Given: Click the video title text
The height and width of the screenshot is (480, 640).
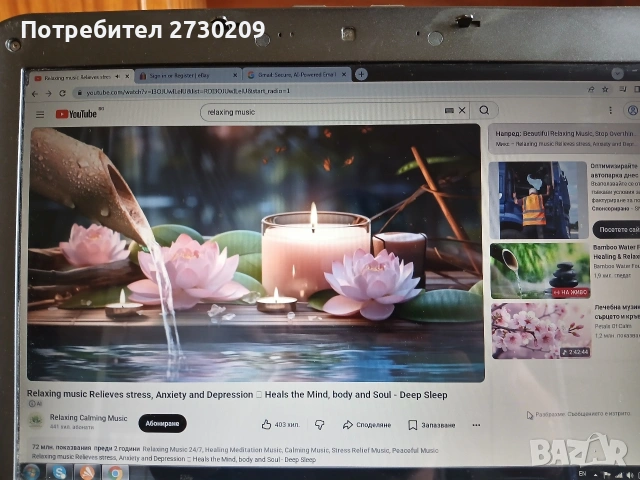Looking at the screenshot, I should [237, 395].
